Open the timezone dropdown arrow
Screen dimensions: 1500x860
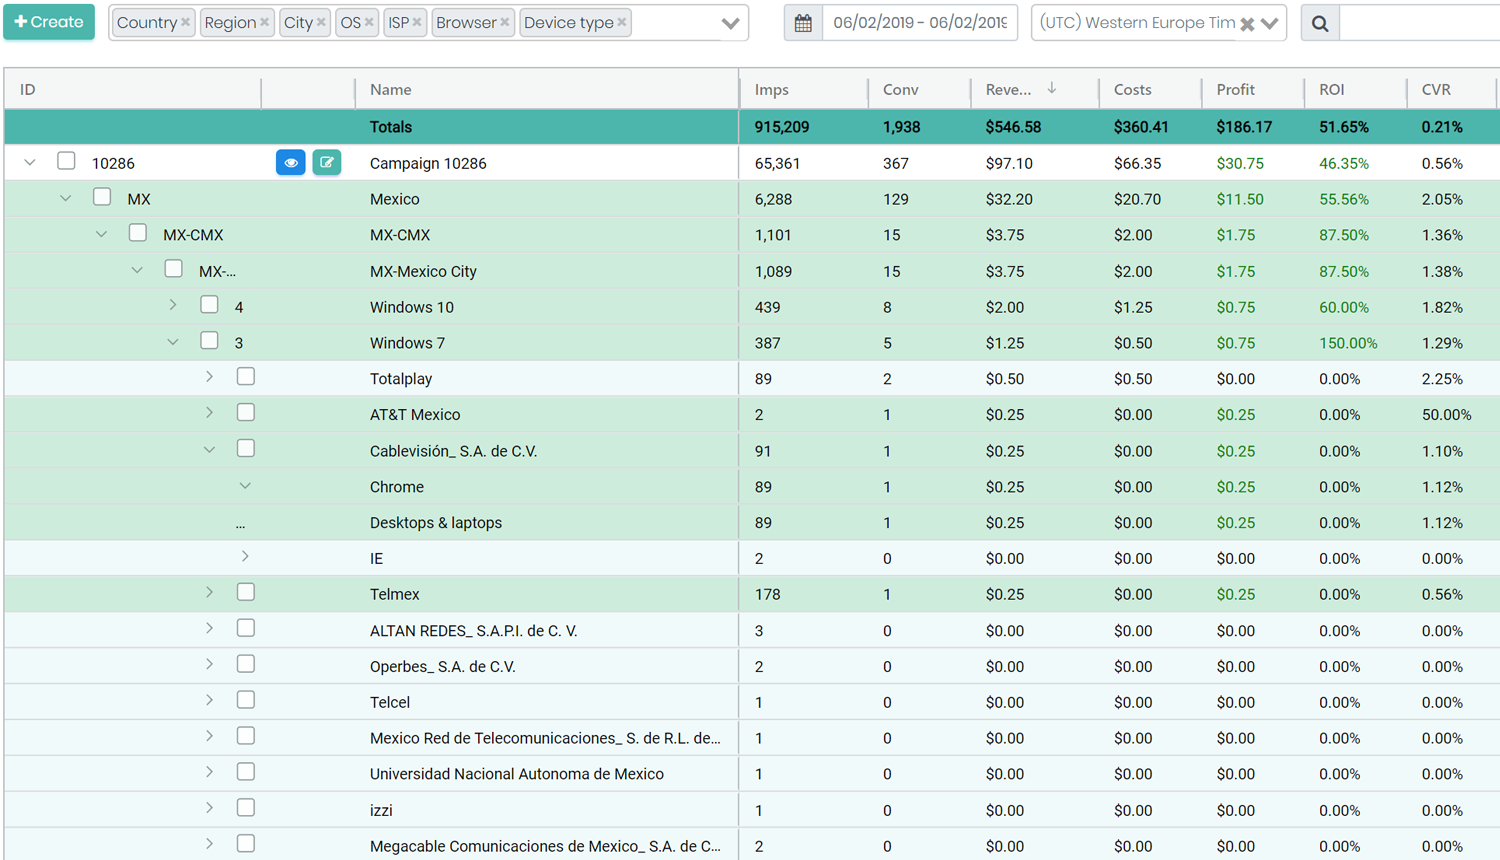[x=1270, y=23]
